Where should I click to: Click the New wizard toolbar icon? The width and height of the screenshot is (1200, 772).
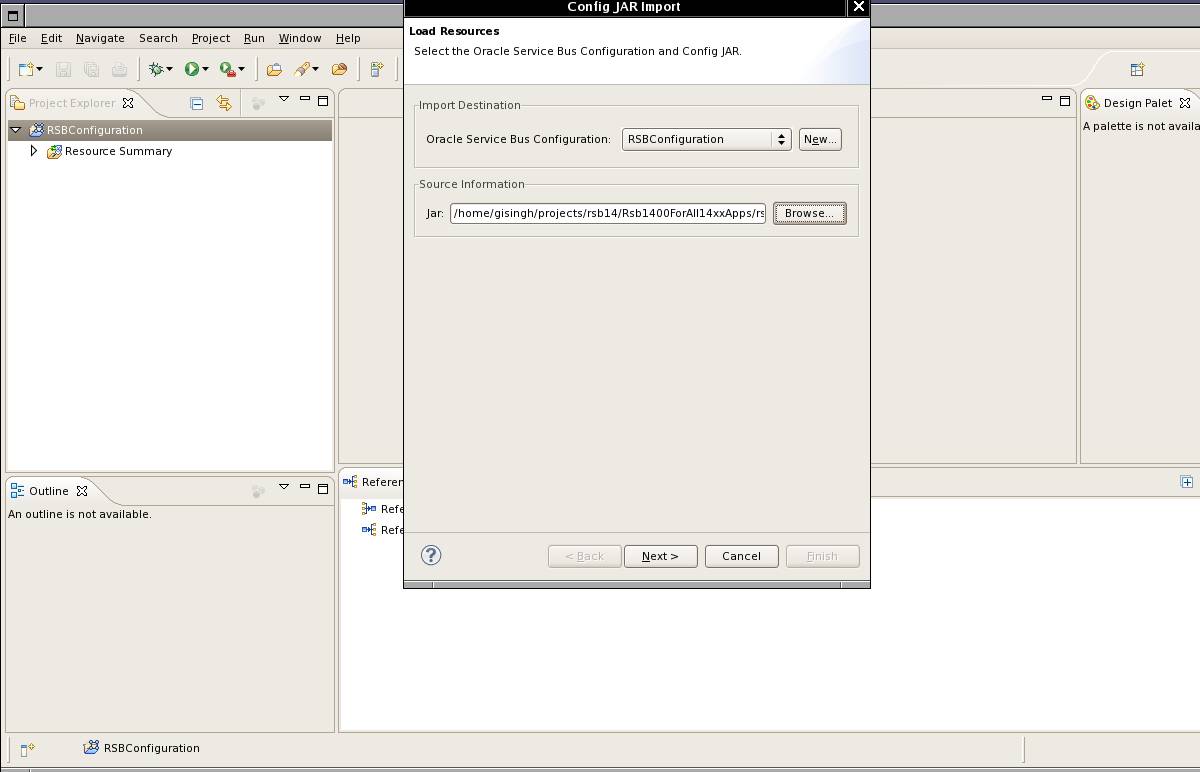coord(26,69)
